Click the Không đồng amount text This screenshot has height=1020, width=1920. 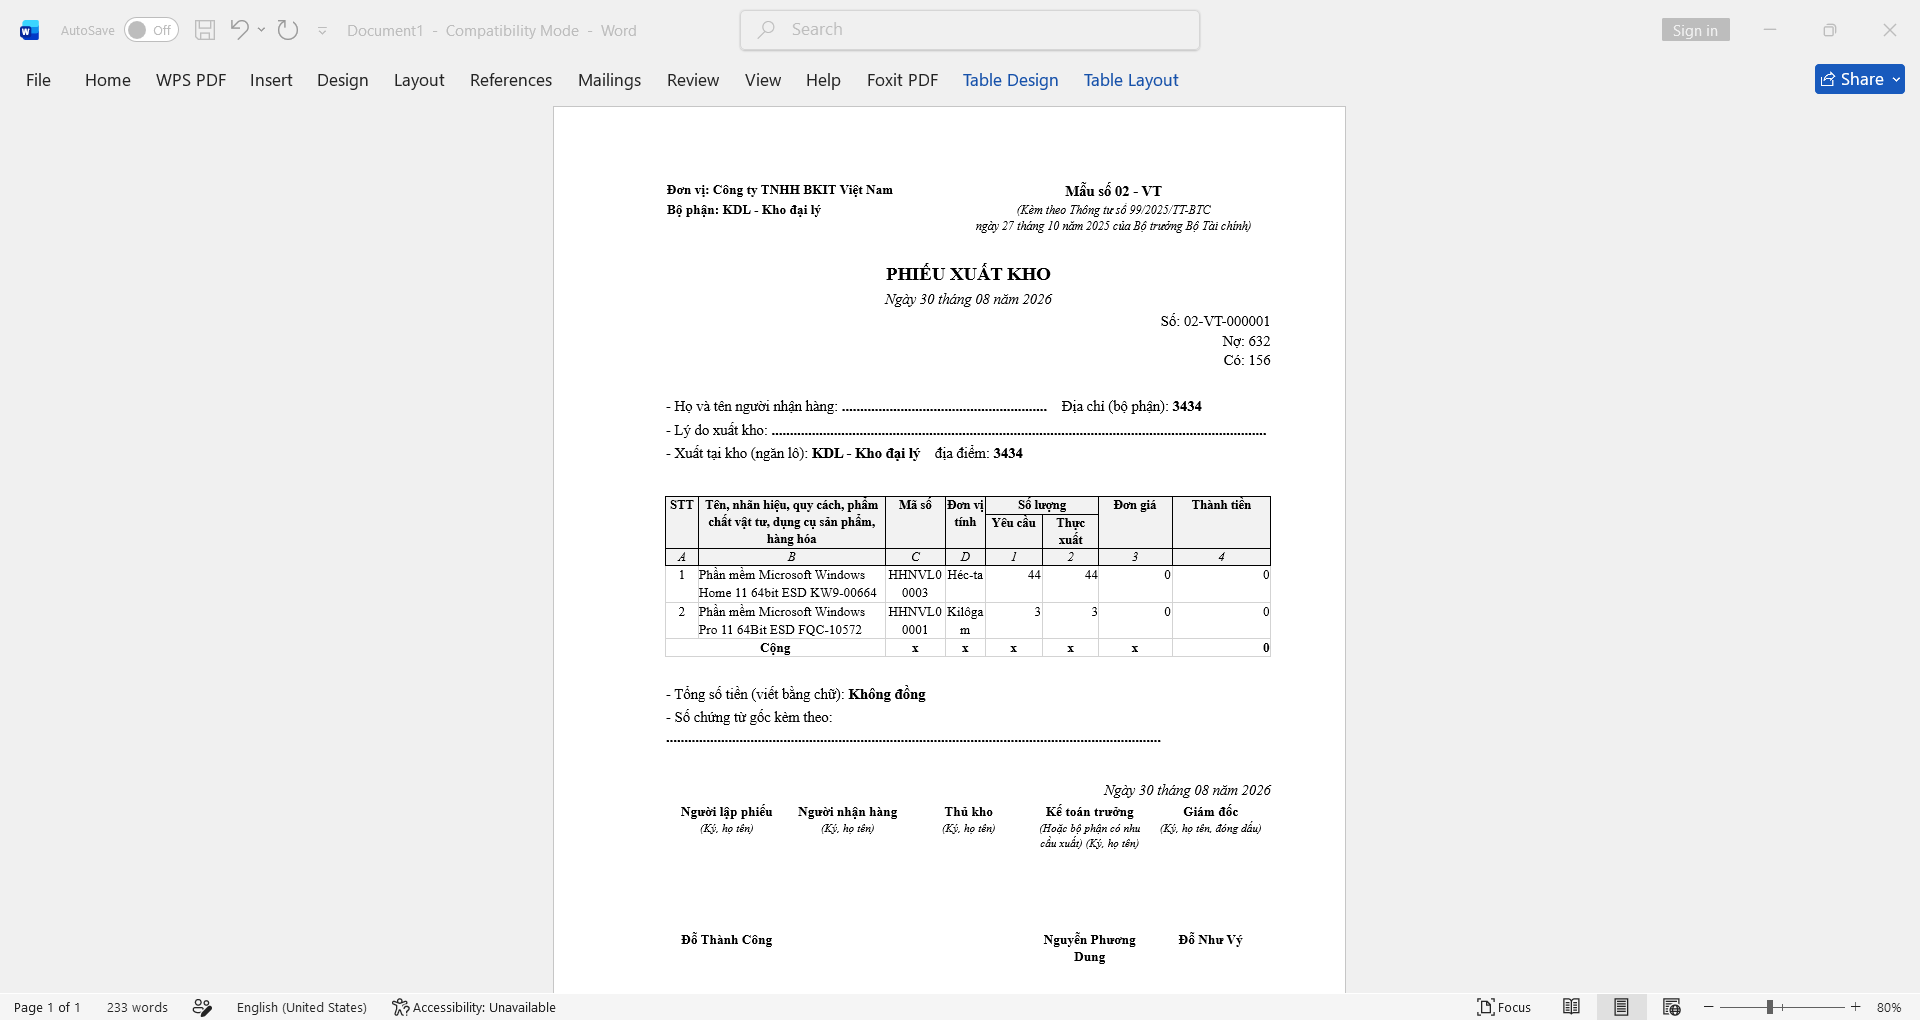point(887,694)
